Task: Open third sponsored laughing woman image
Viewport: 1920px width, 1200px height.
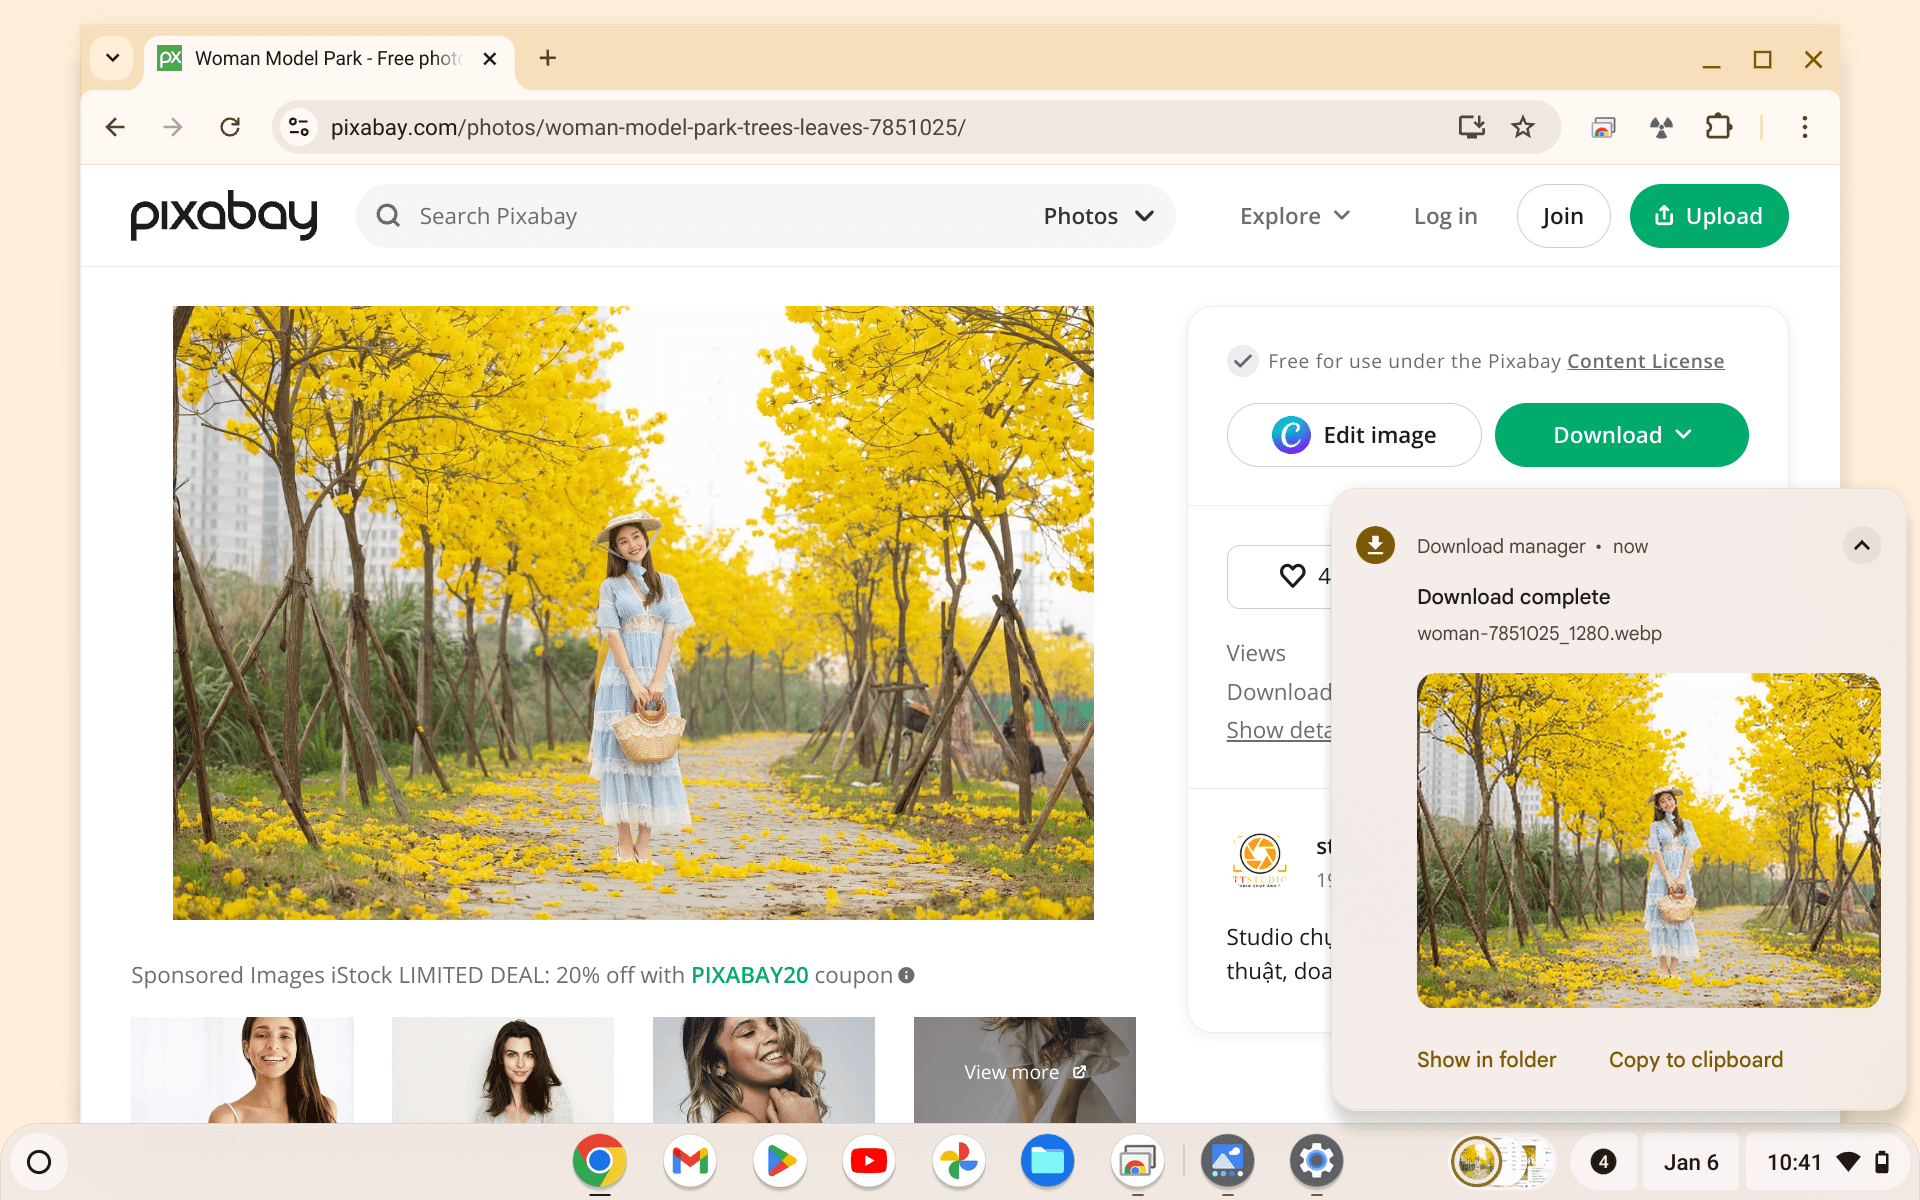Action: [764, 1069]
